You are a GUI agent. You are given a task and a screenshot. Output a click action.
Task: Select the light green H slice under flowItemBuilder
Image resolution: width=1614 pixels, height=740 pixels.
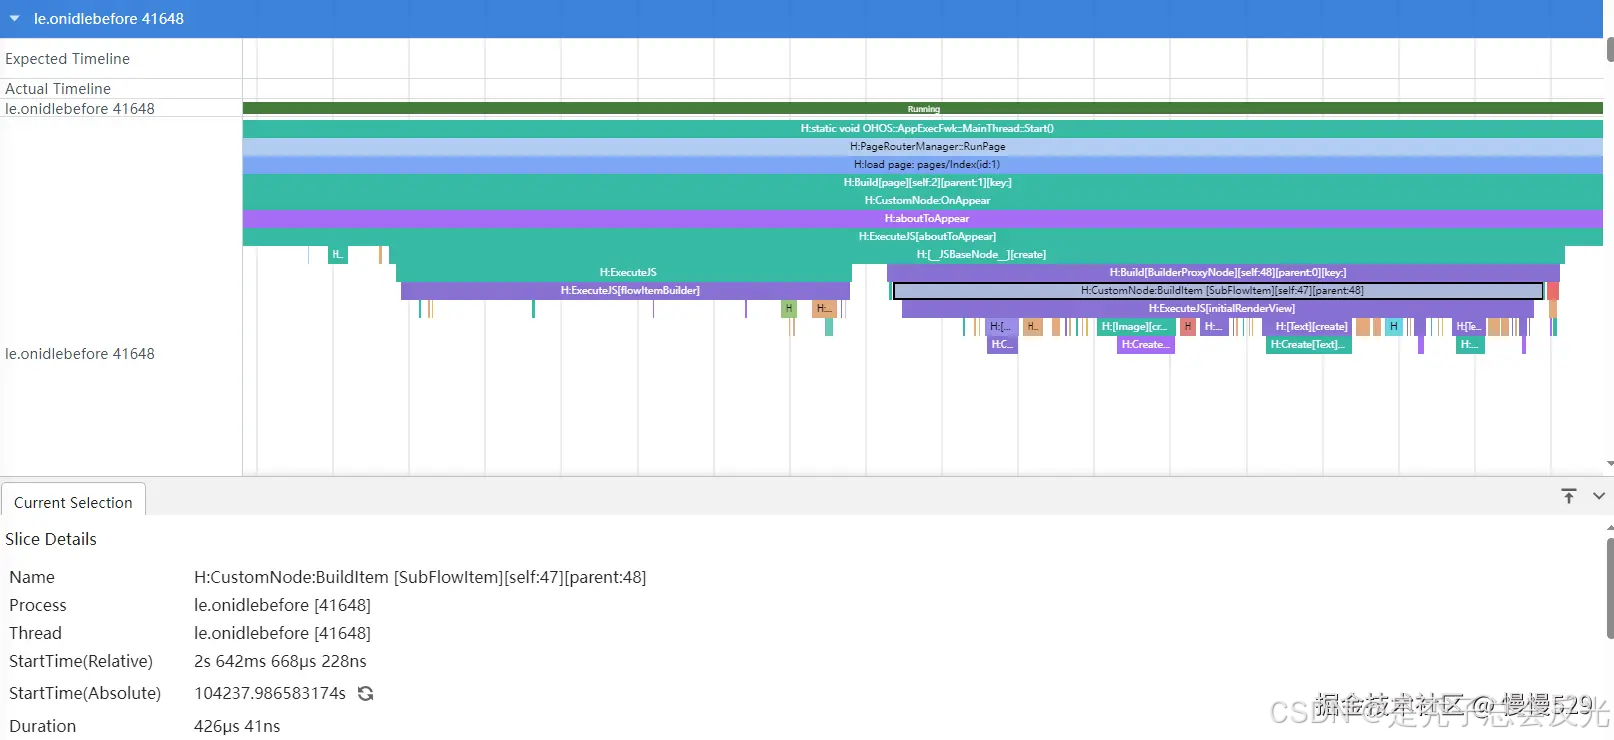(x=789, y=308)
